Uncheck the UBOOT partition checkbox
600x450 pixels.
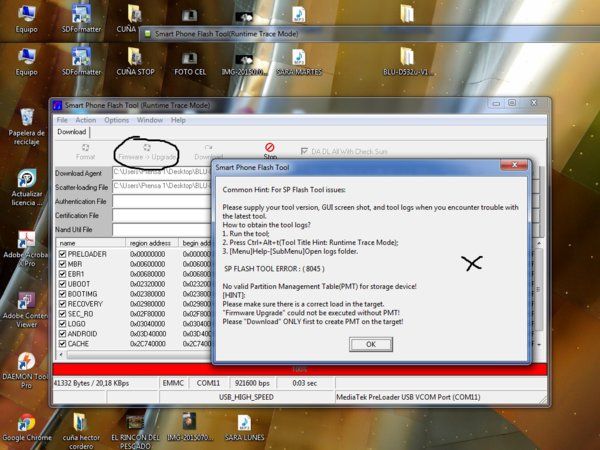62,284
